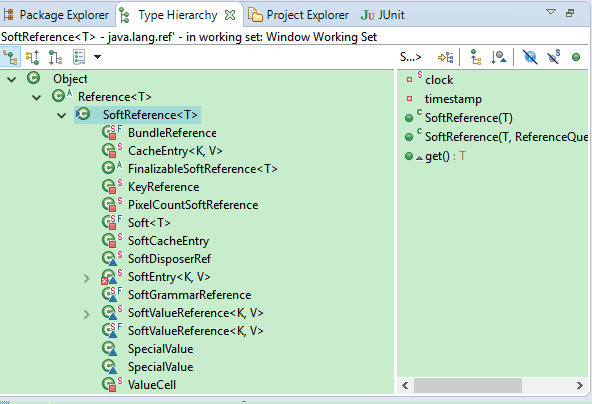Toggle Hide Non-Public Members filter

(x=576, y=57)
